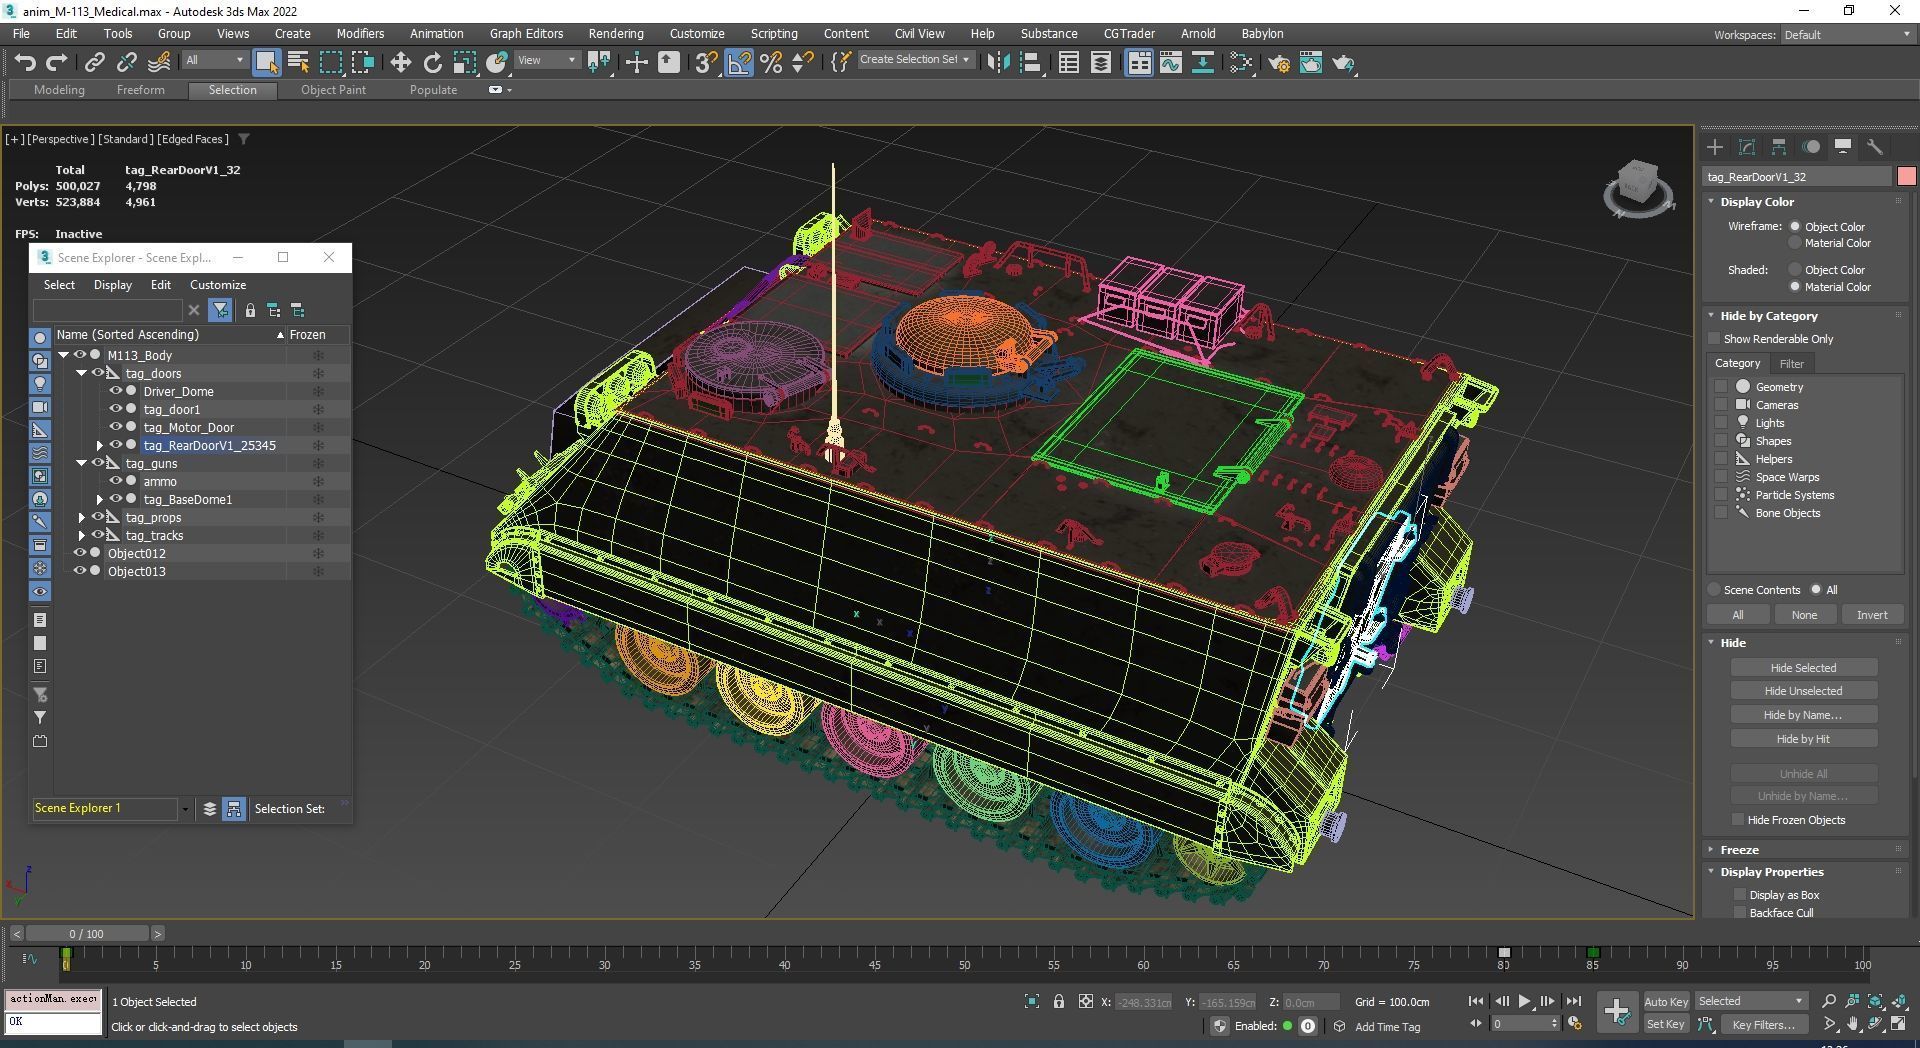Toggle the lock icon in Scene Explorer toolbar
1920x1048 pixels.
click(250, 311)
